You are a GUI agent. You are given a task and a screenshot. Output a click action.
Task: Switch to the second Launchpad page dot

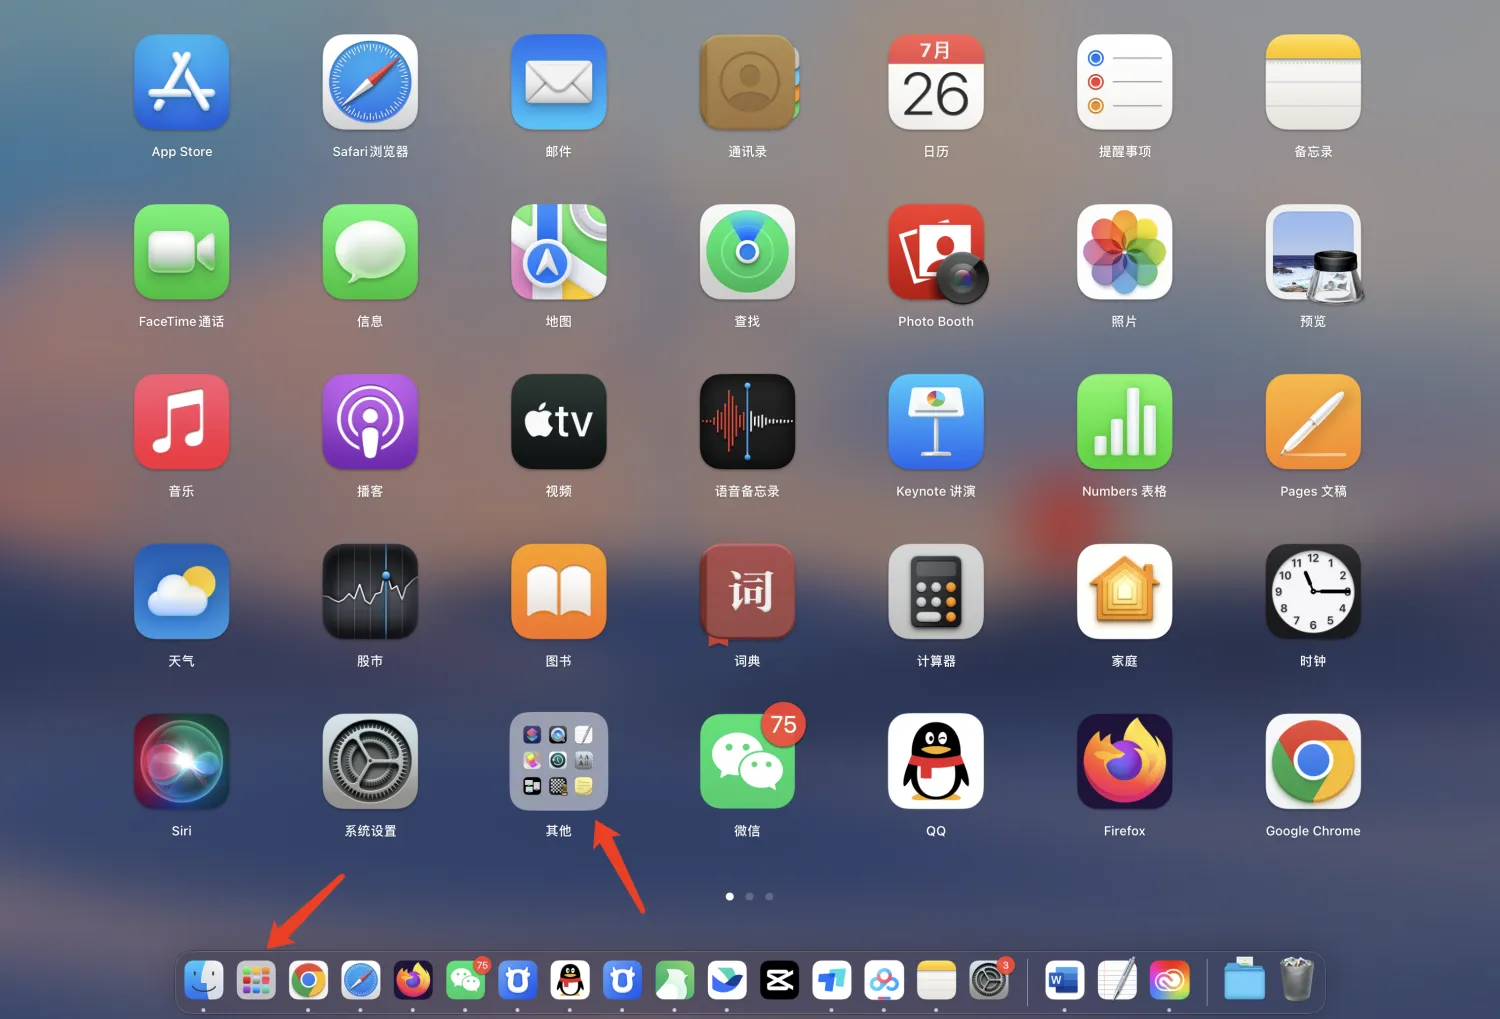coord(749,896)
